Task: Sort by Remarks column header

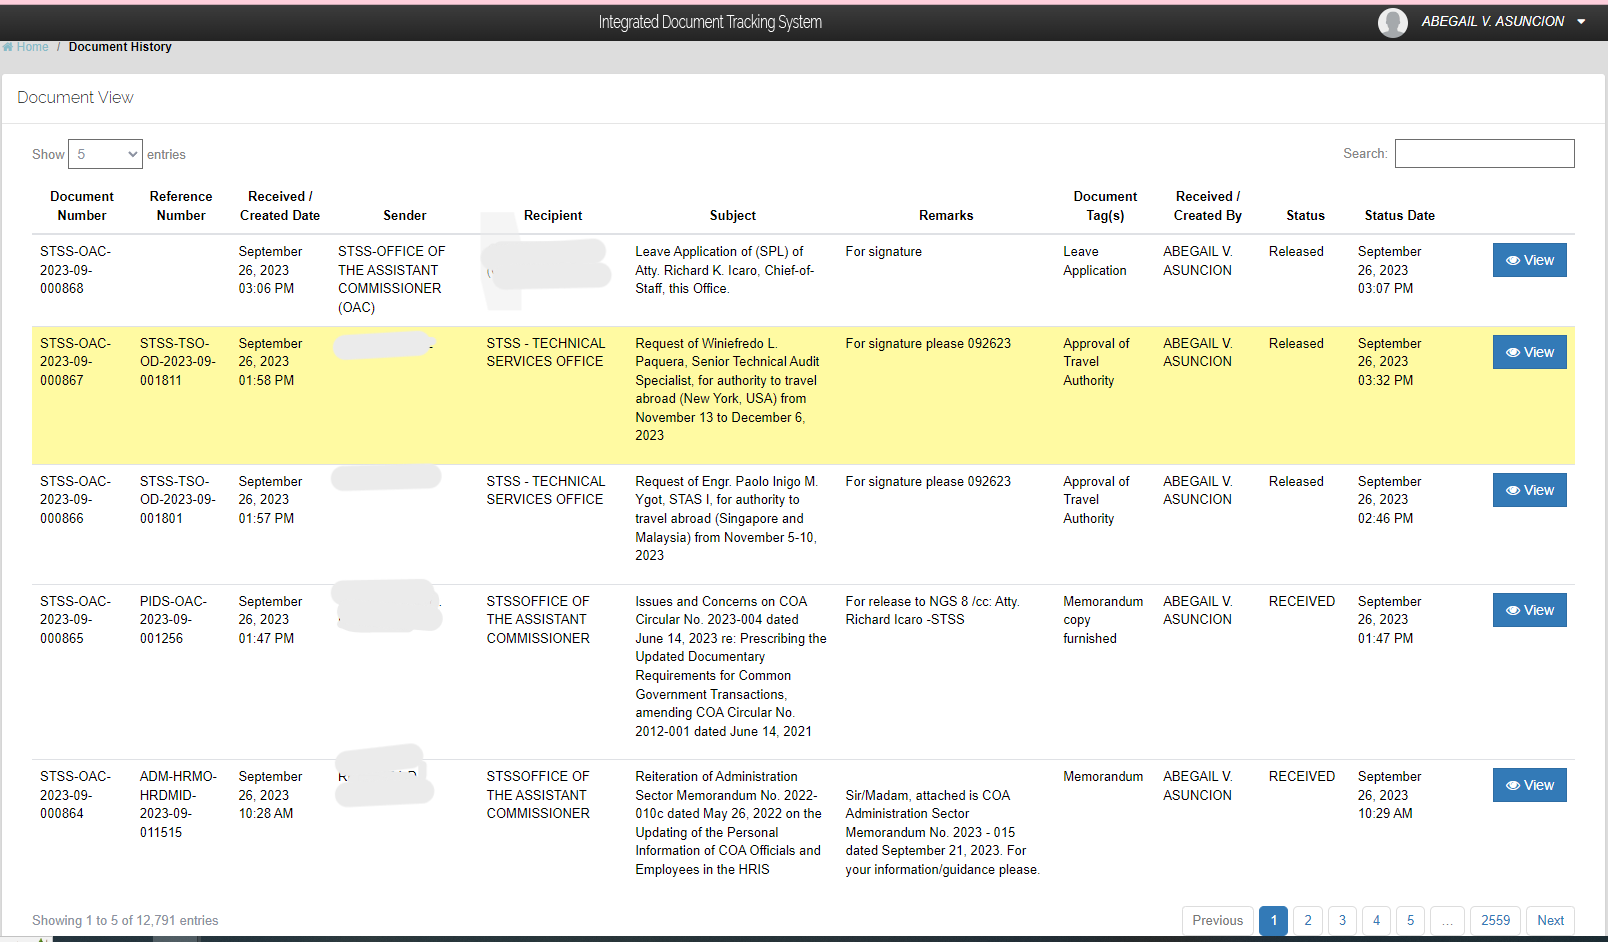Action: click(946, 215)
